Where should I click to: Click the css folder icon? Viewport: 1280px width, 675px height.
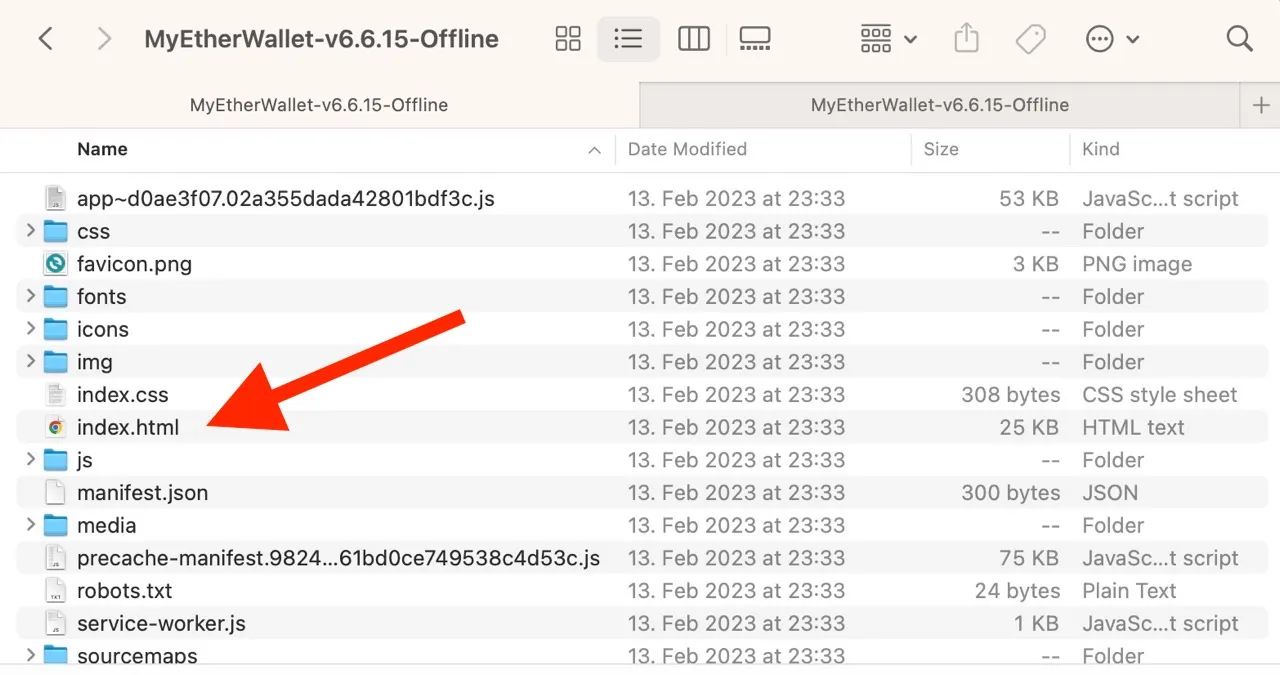(56, 231)
